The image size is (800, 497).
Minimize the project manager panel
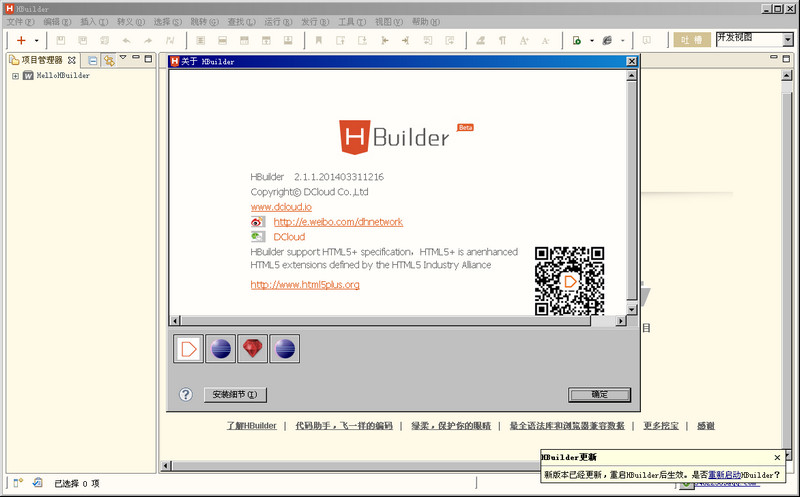coord(136,58)
